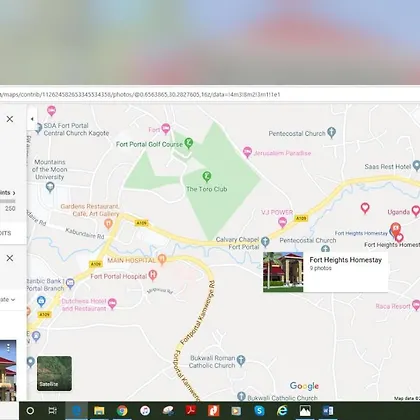This screenshot has height=420, width=420.
Task: Select the Fort Portal Golf Course marker
Action: (189, 143)
